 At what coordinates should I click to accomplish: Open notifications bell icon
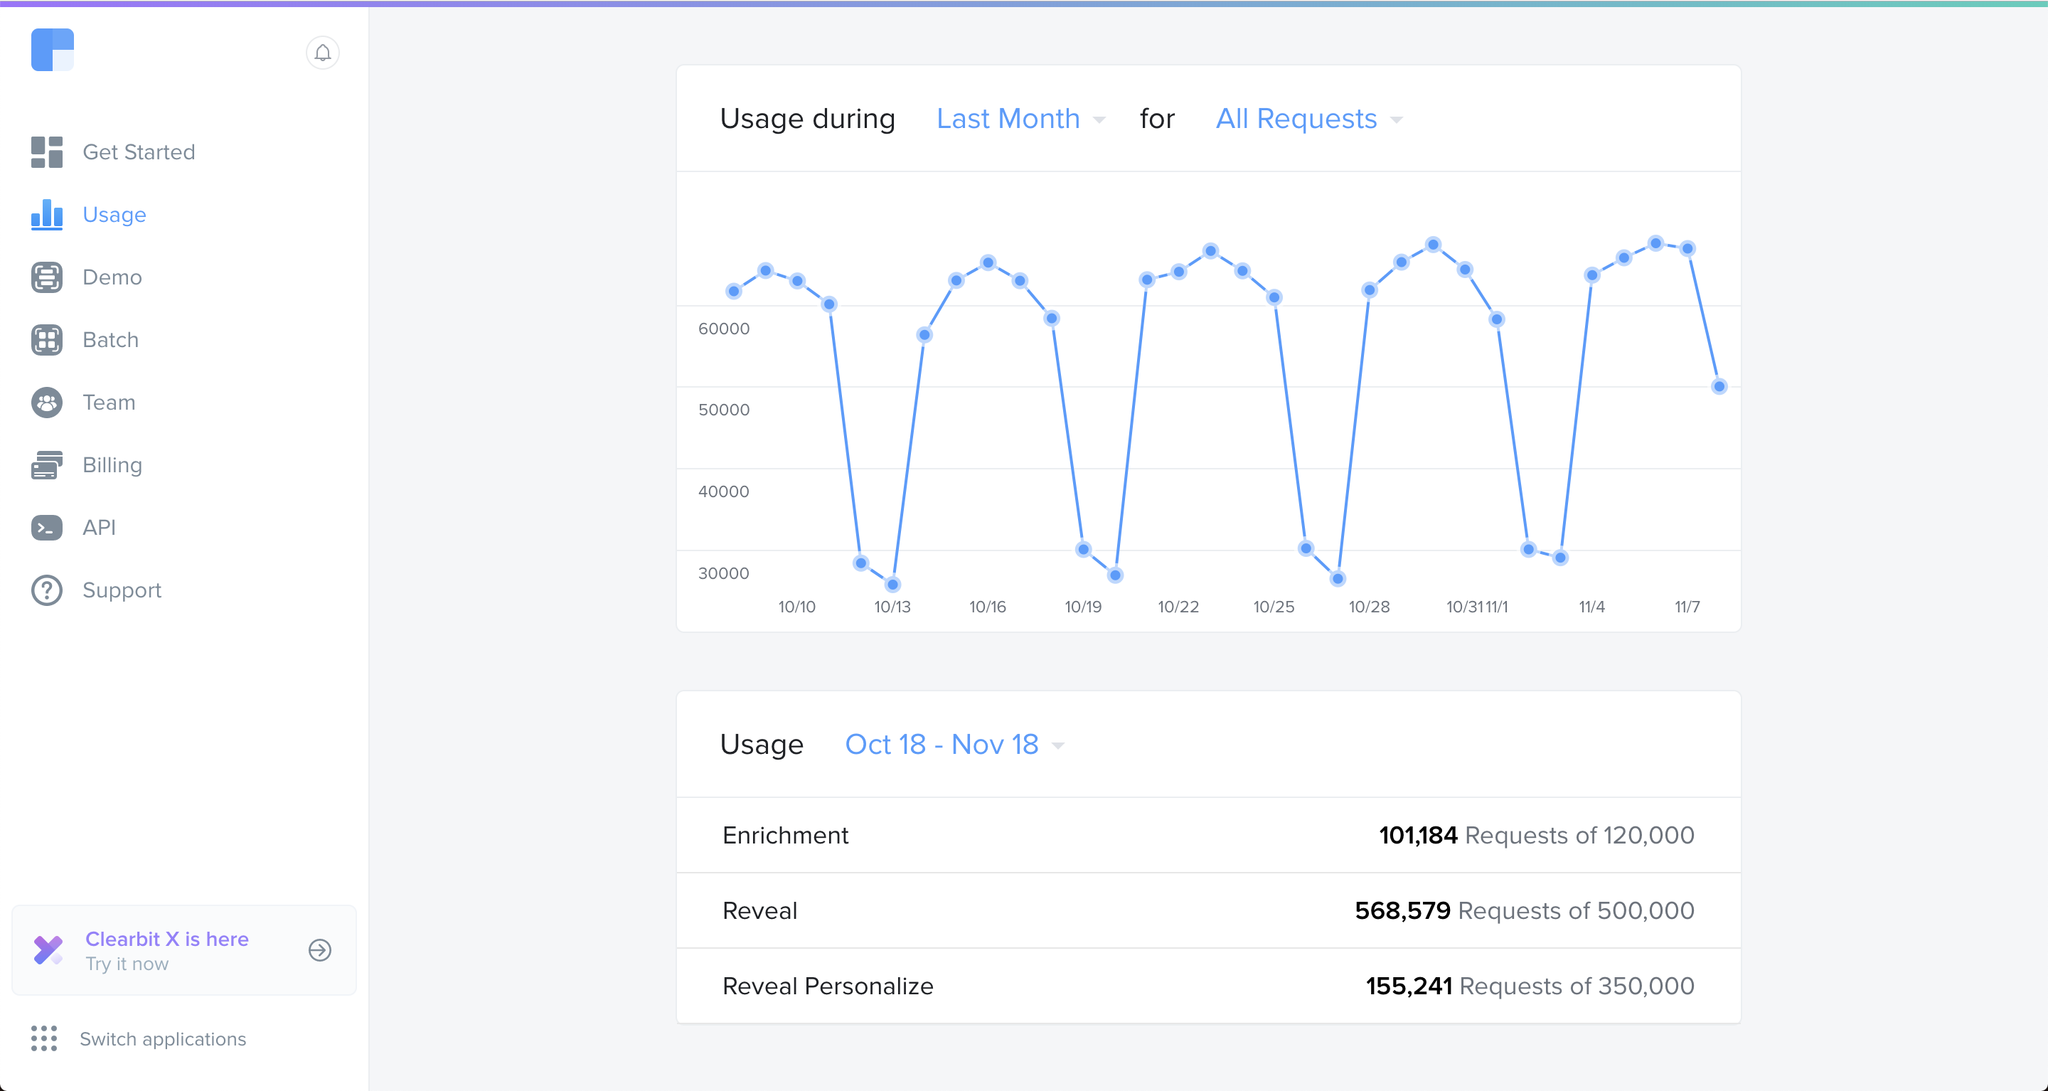(322, 53)
